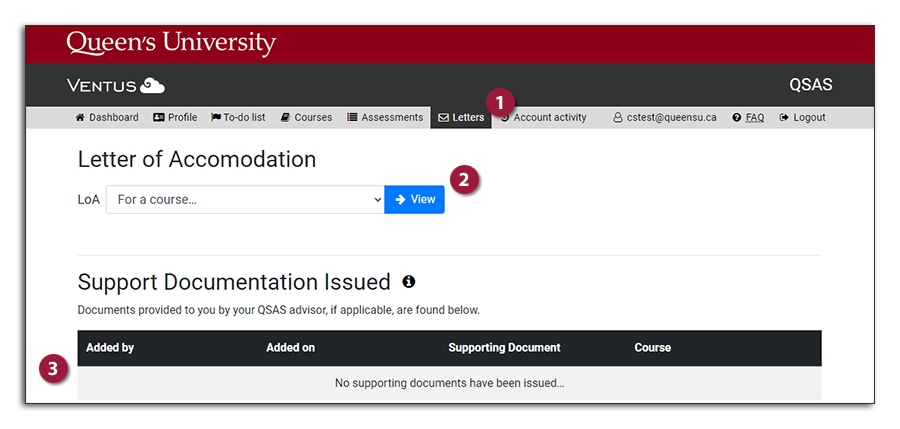Open the 'For a course…' dropdown
900x429 pixels.
pos(245,200)
